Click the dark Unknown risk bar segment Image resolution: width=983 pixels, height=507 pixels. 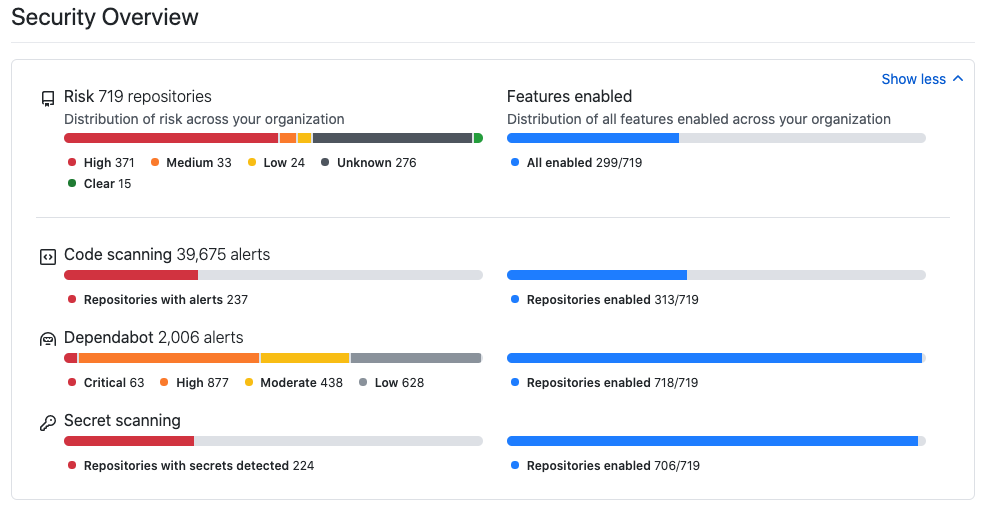[x=392, y=138]
